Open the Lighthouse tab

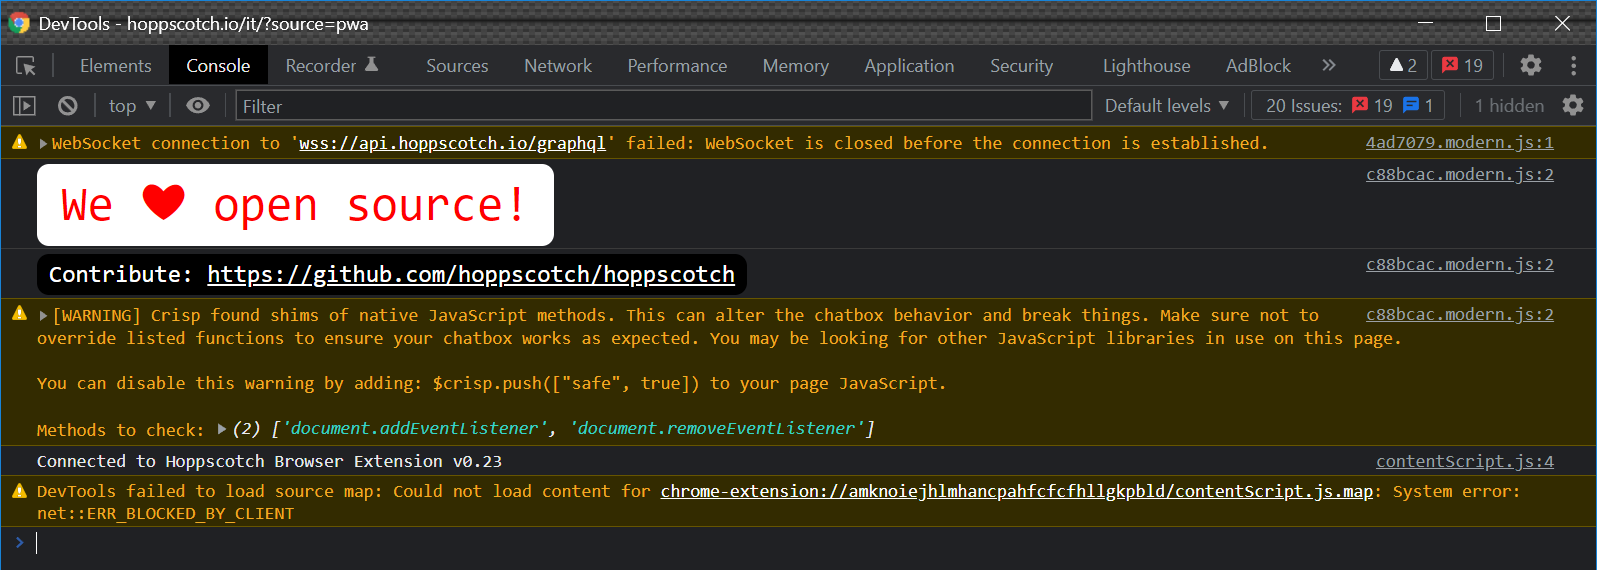pos(1146,65)
